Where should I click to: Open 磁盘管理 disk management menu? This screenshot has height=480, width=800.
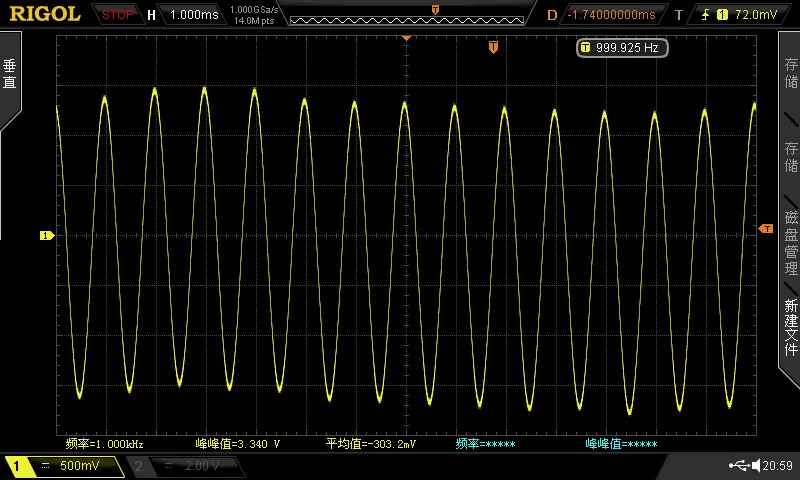[791, 243]
